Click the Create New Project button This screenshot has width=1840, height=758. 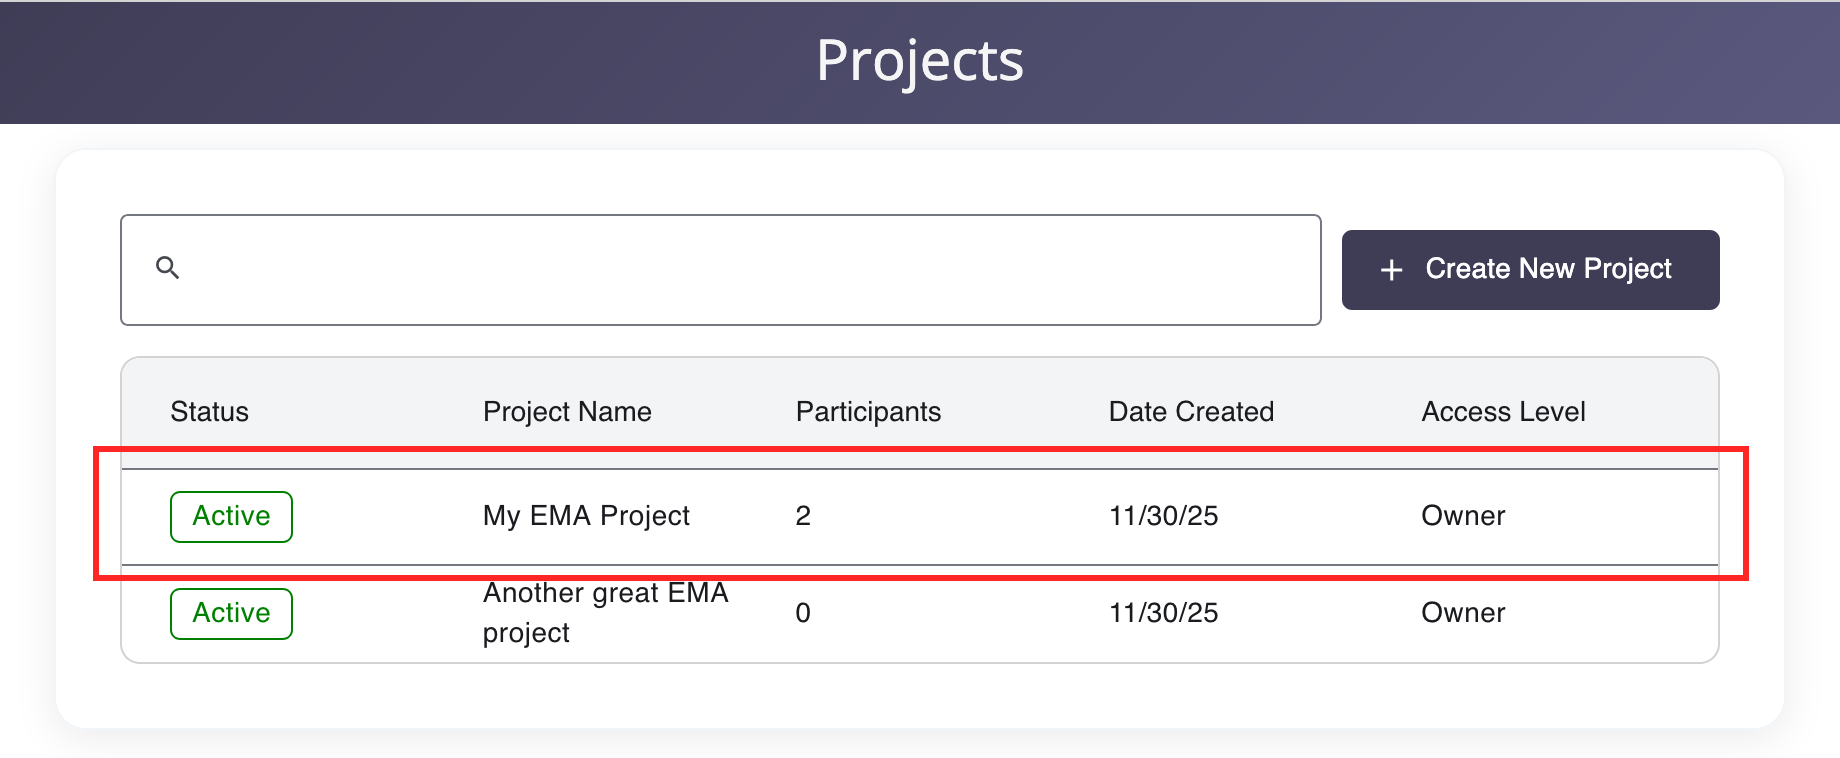coord(1530,269)
